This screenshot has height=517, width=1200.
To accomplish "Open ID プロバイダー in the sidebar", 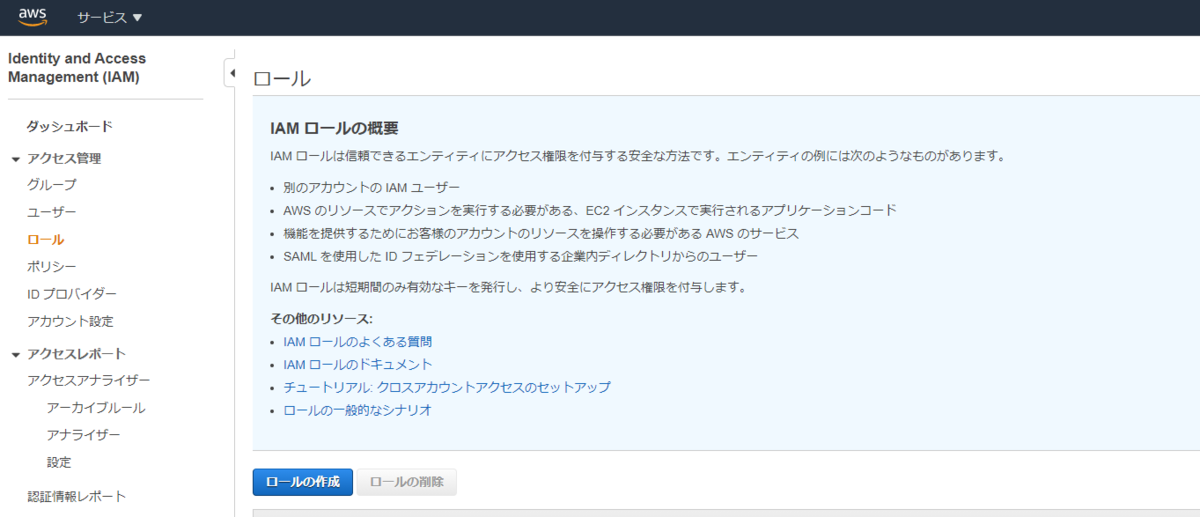I will (72, 294).
